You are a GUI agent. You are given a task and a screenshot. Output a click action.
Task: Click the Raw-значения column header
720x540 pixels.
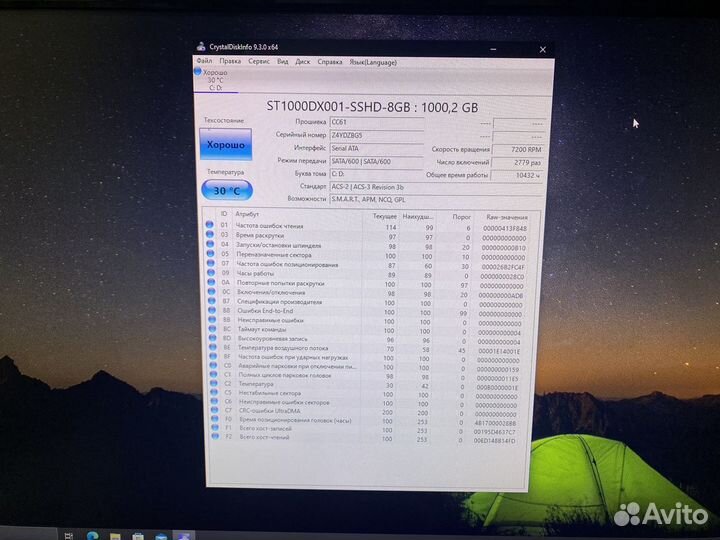pos(506,217)
